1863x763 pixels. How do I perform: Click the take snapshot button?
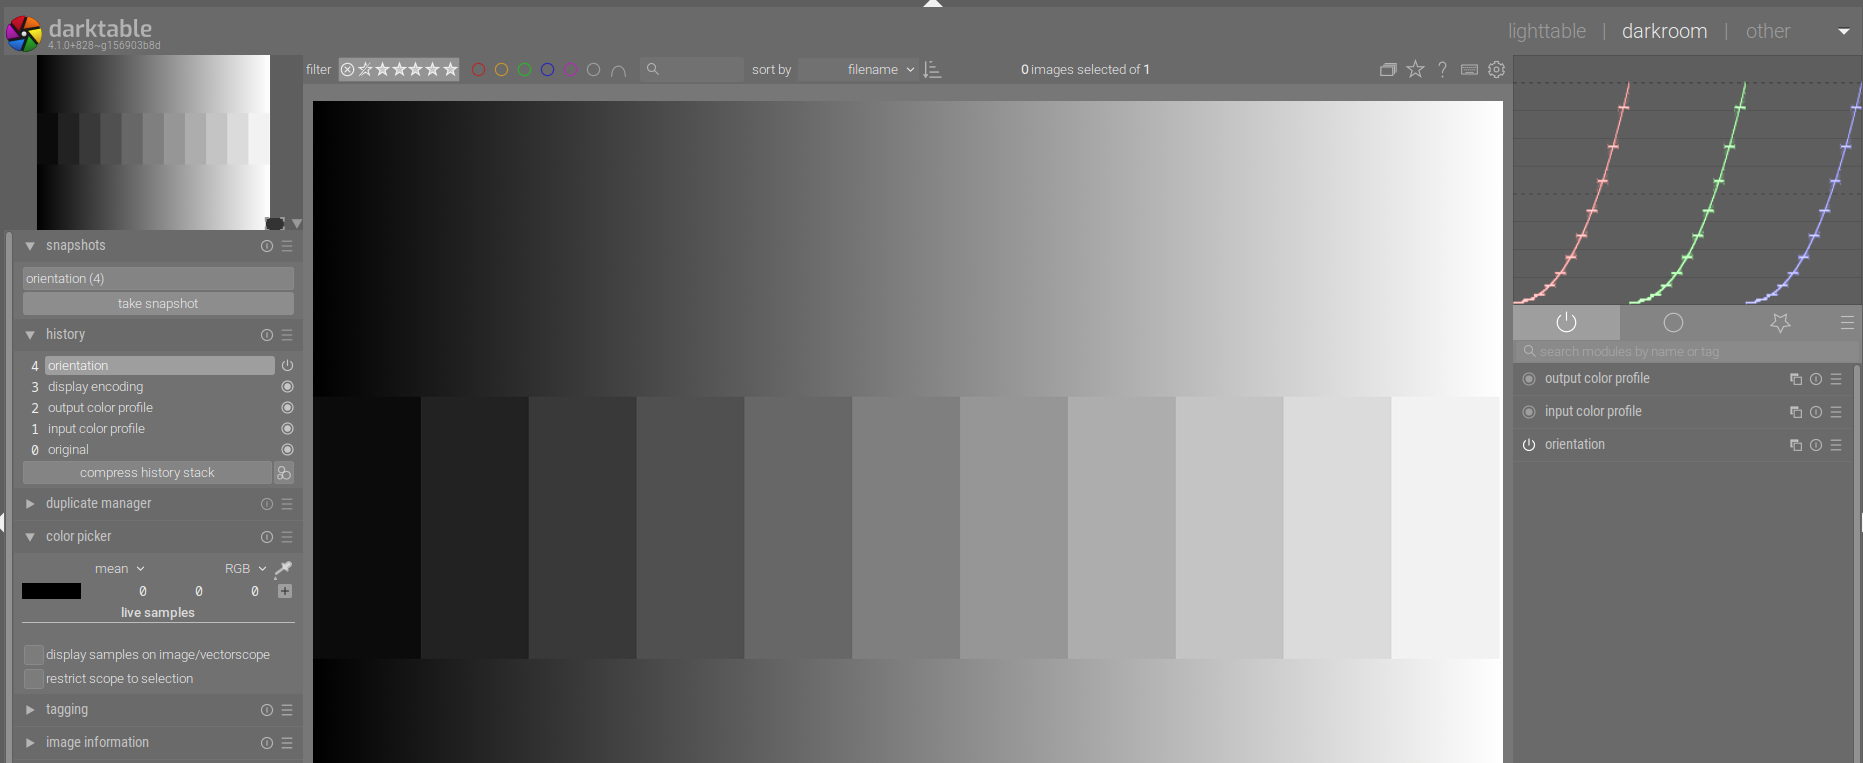[158, 303]
